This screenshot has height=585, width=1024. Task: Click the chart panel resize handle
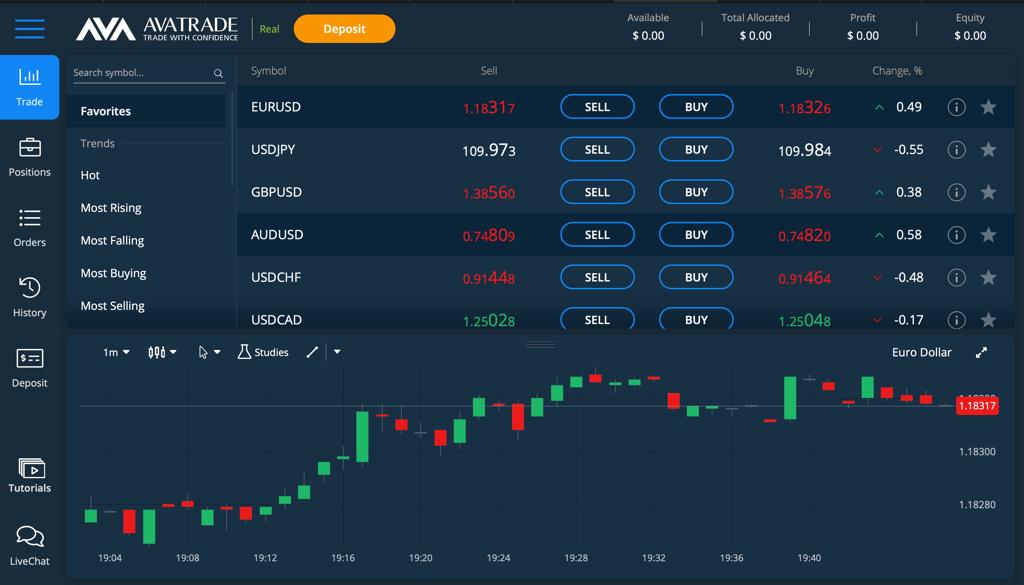[x=540, y=344]
